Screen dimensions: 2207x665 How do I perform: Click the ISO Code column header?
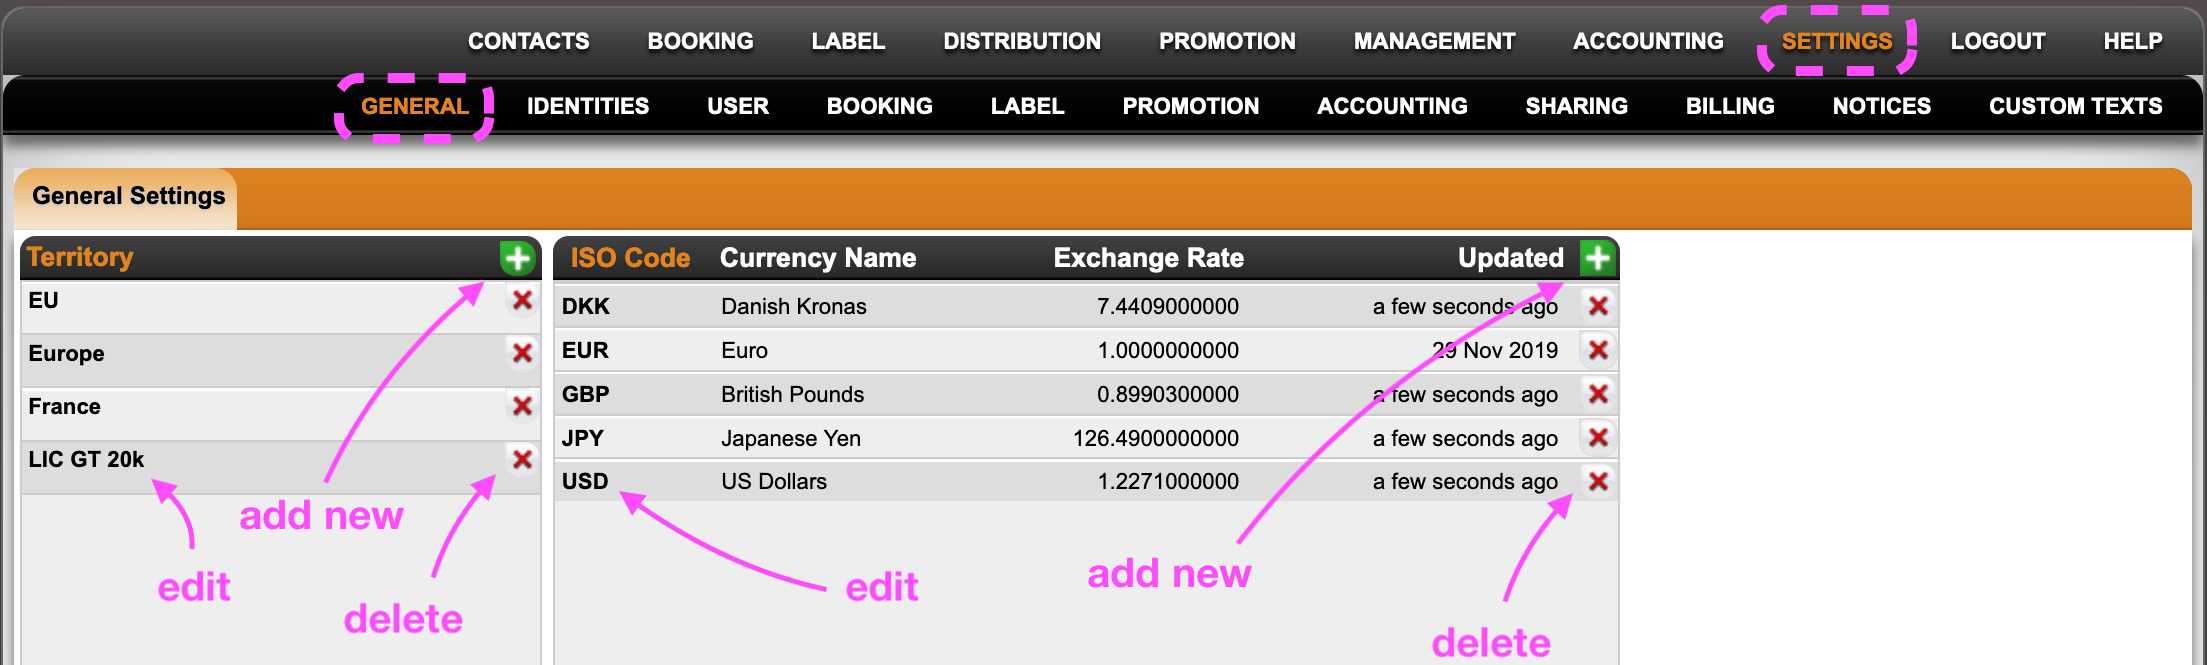[x=630, y=258]
